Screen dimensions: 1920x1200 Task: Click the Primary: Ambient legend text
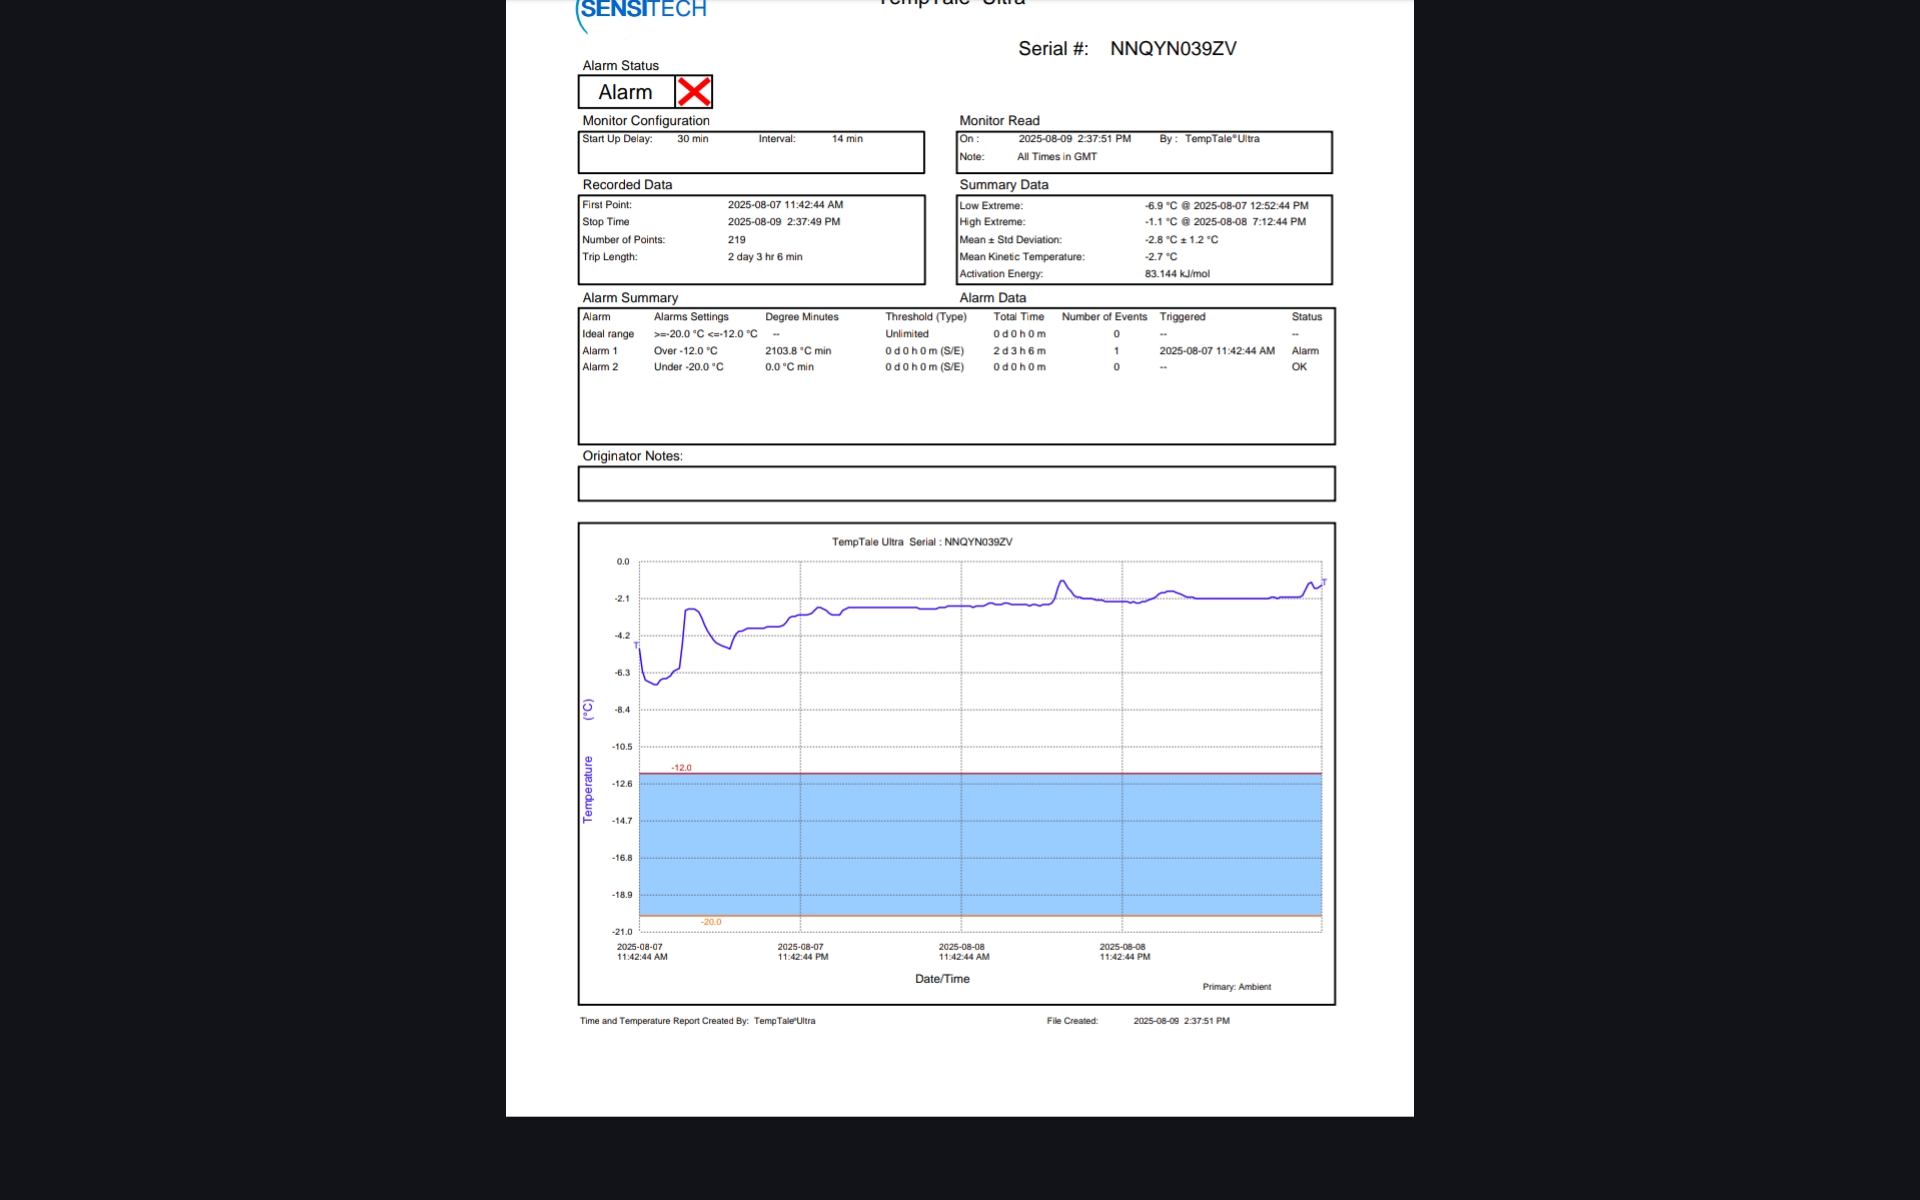[1236, 987]
